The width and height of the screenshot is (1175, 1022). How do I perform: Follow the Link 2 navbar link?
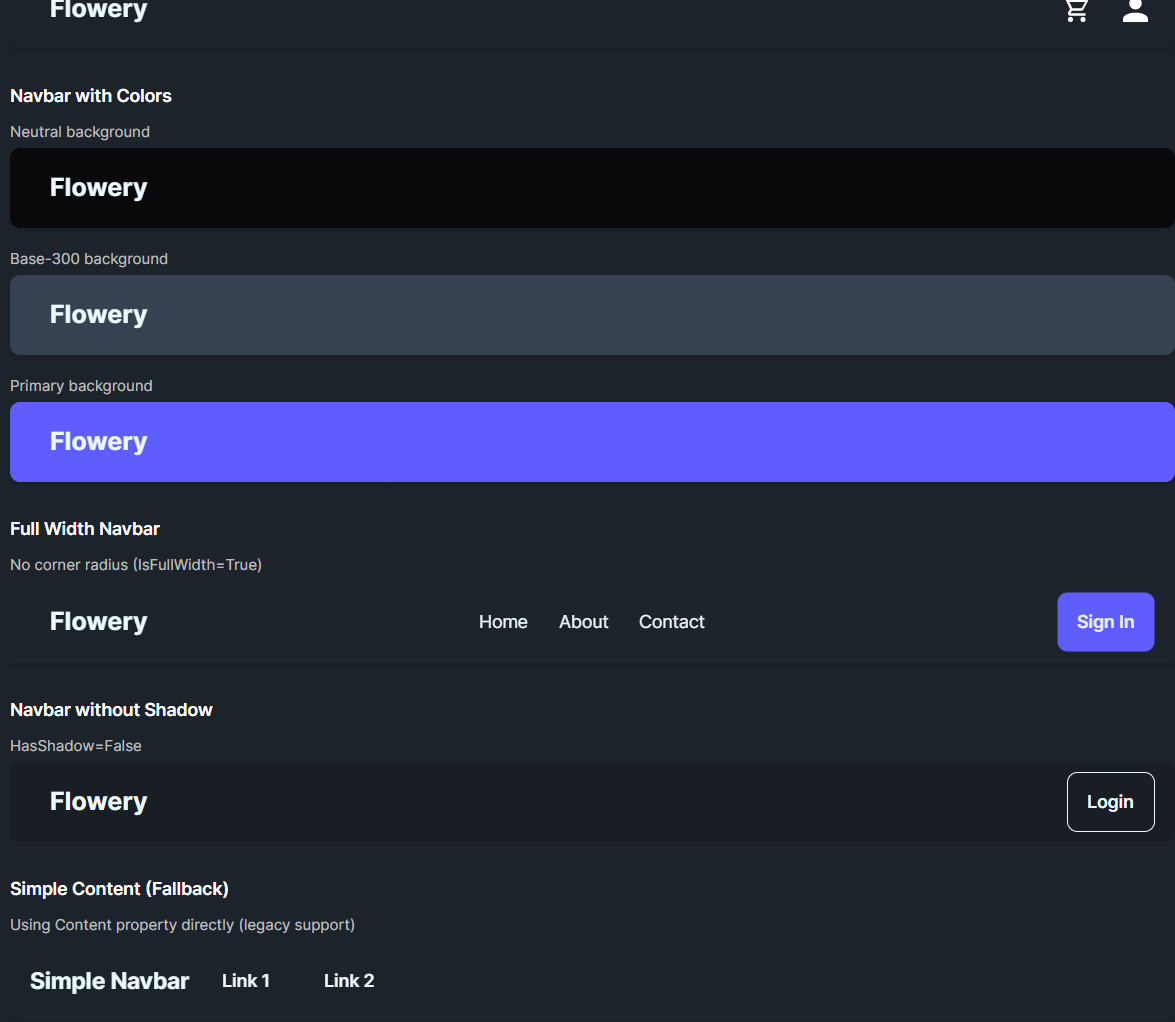tap(349, 981)
